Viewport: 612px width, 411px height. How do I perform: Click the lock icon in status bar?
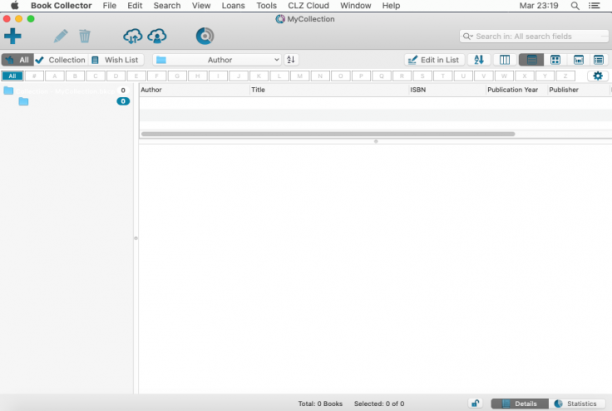point(475,403)
